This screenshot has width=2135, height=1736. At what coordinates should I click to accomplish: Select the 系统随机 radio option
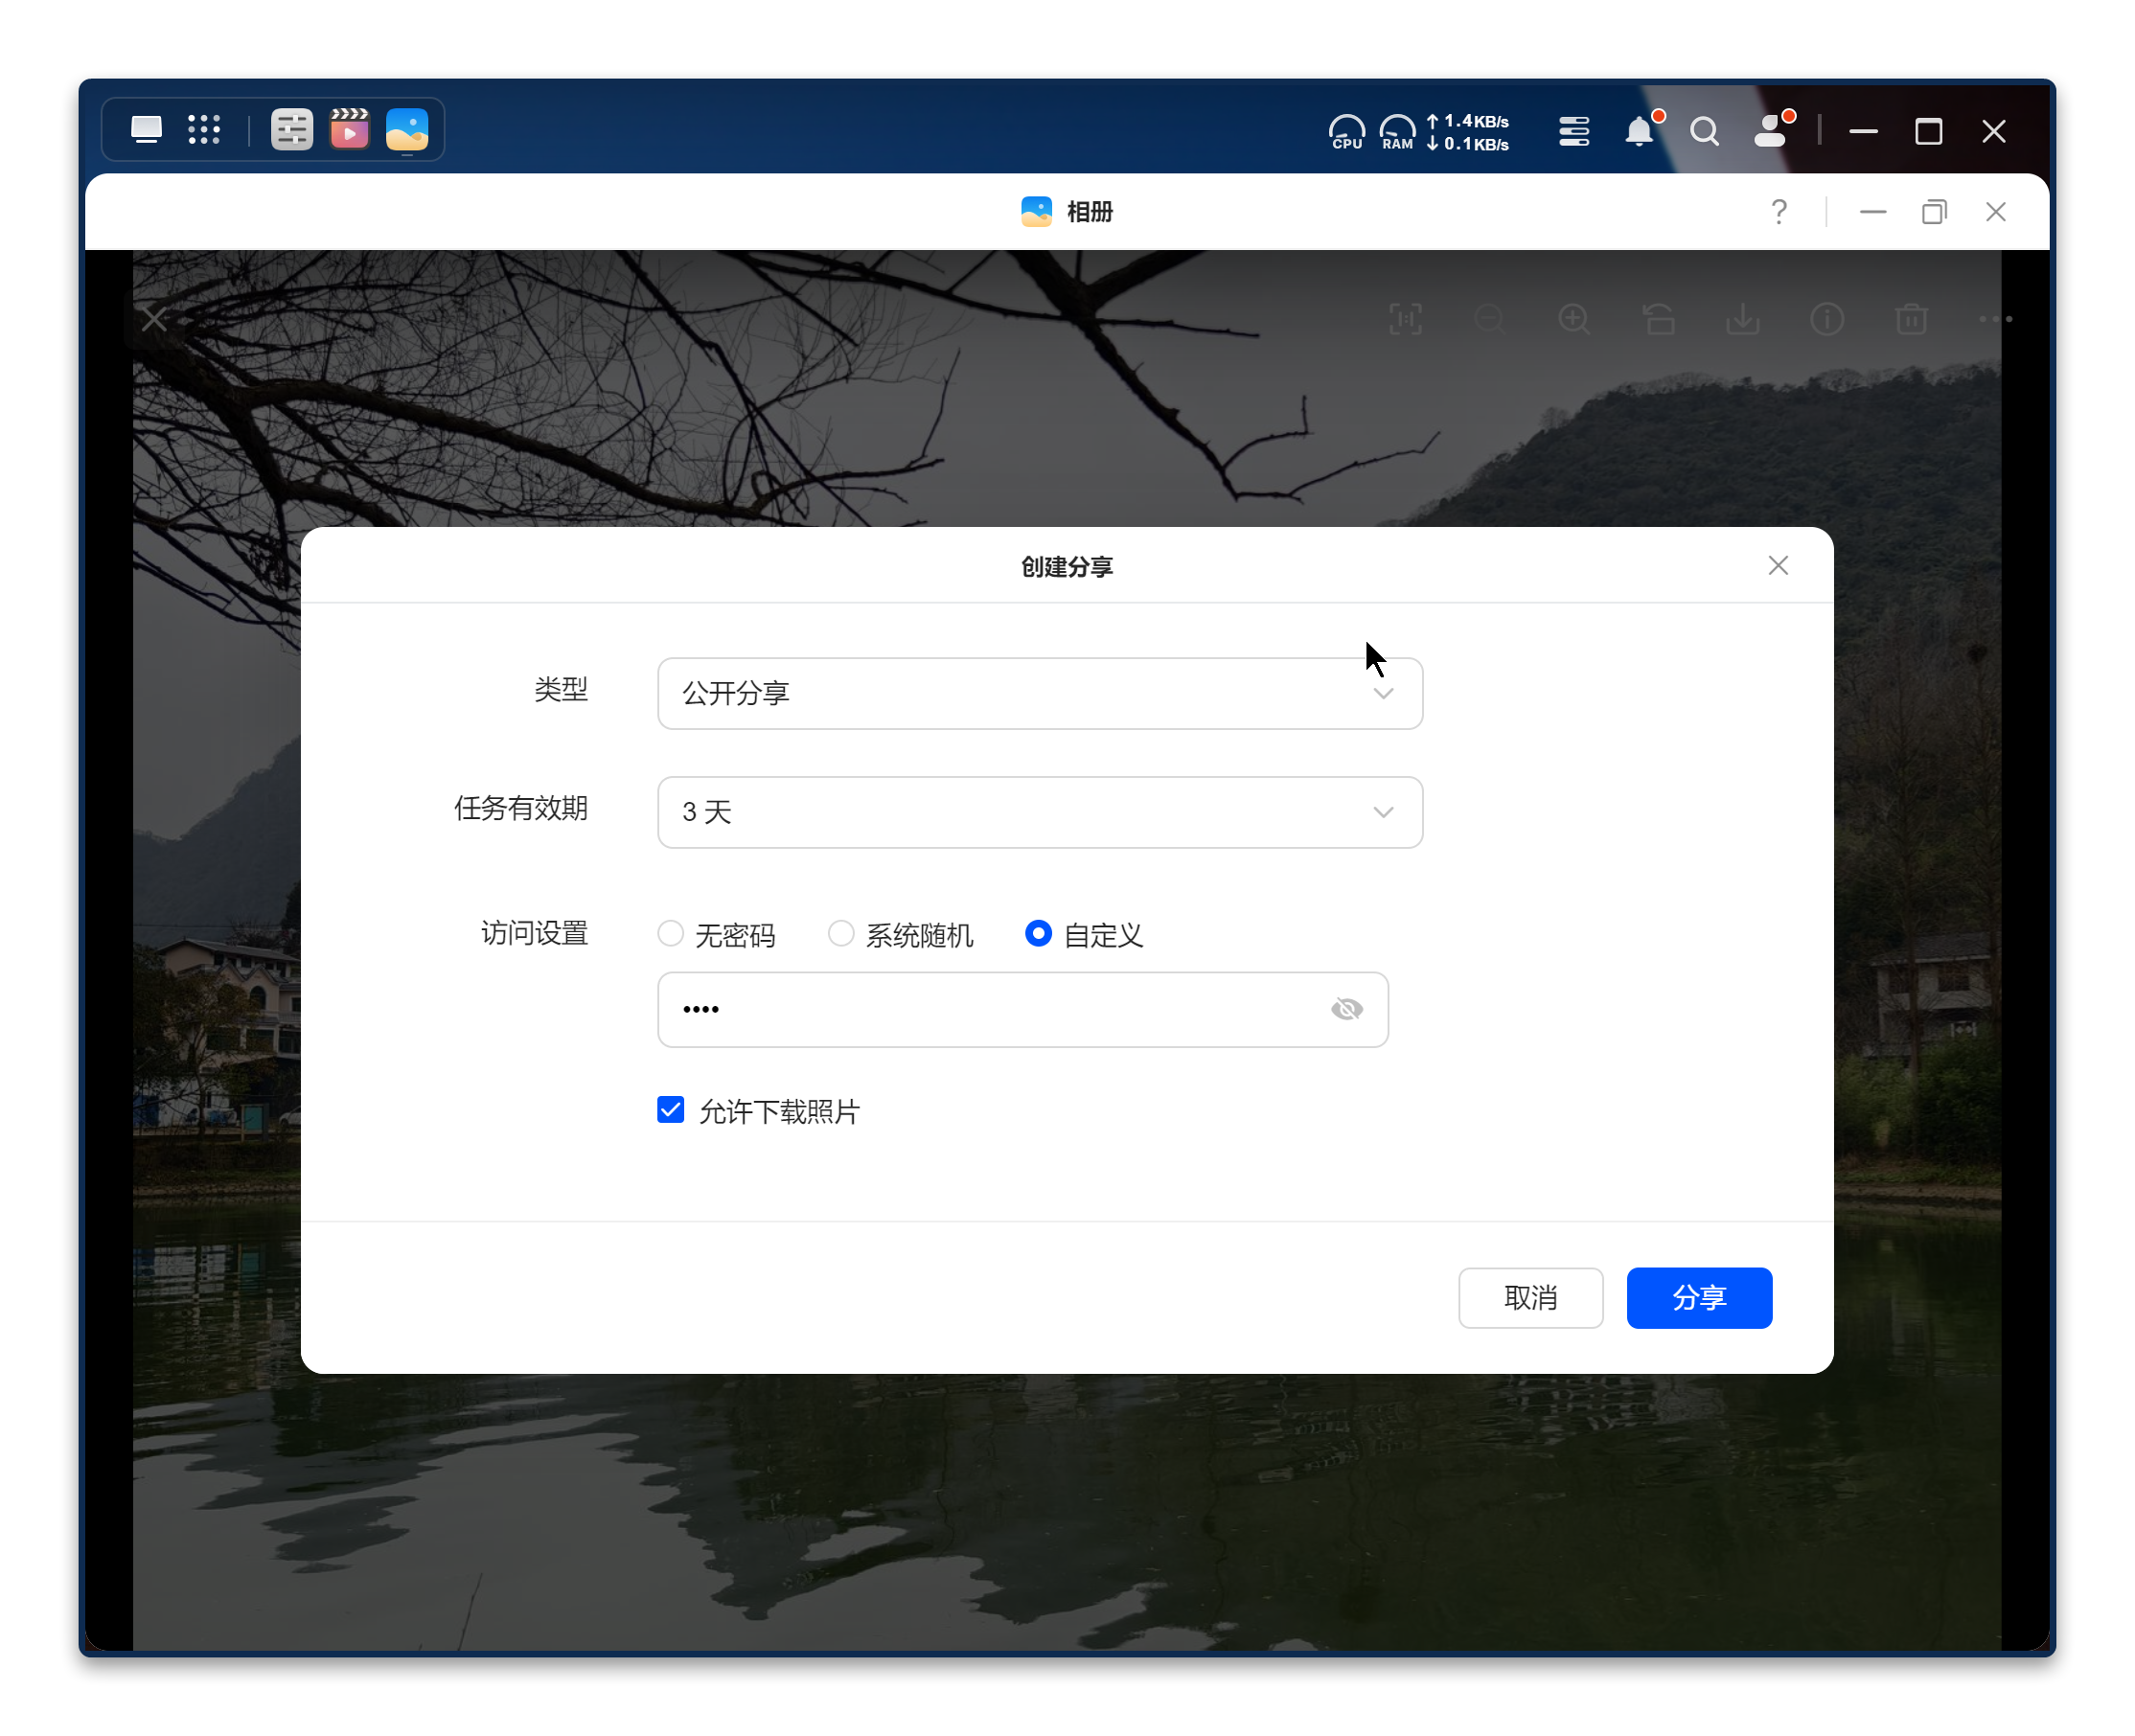tap(841, 933)
